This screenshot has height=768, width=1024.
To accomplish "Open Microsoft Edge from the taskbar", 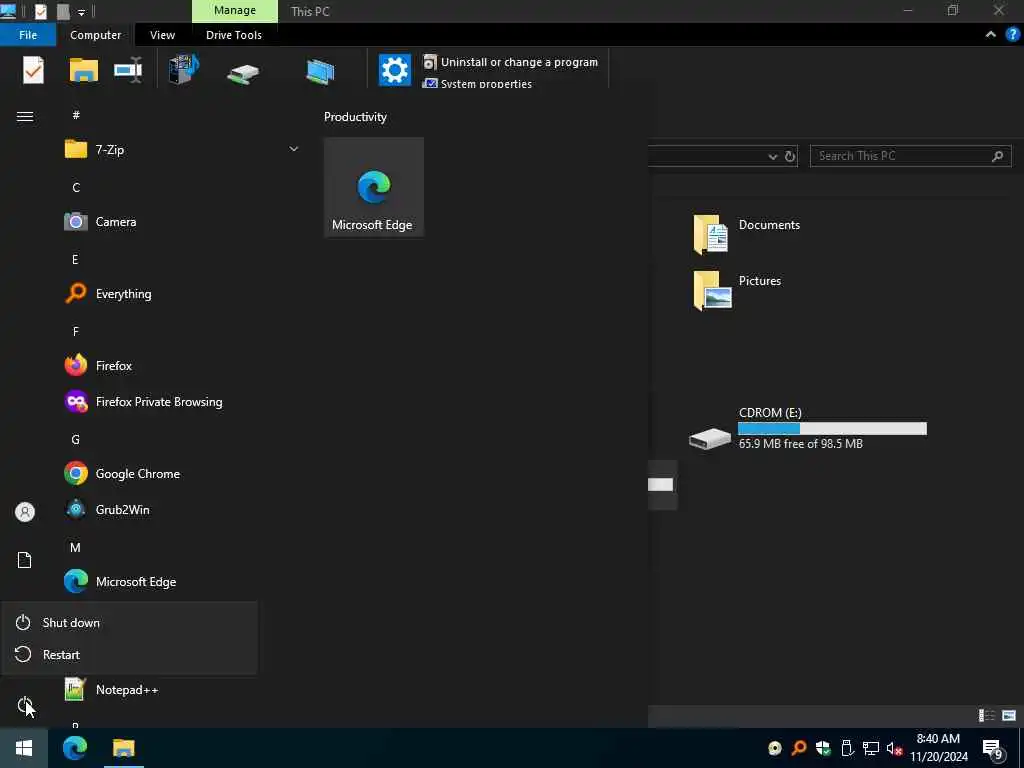I will pyautogui.click(x=75, y=748).
